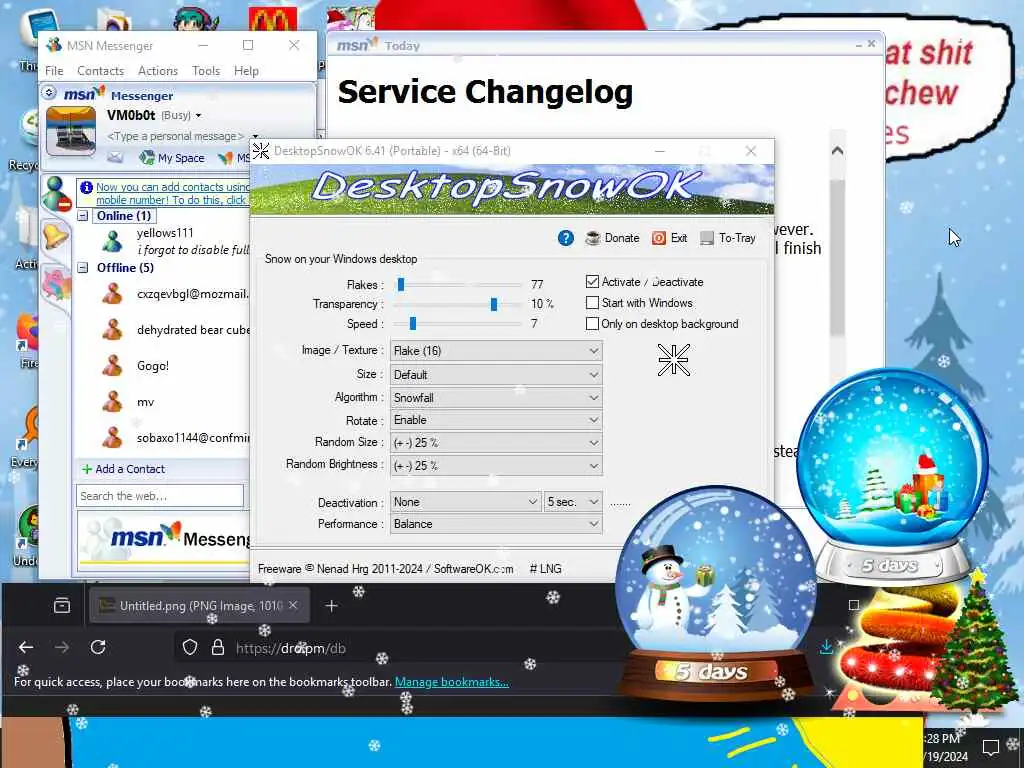Open the Firefox tab overview icon
Image resolution: width=1024 pixels, height=768 pixels.
62,605
